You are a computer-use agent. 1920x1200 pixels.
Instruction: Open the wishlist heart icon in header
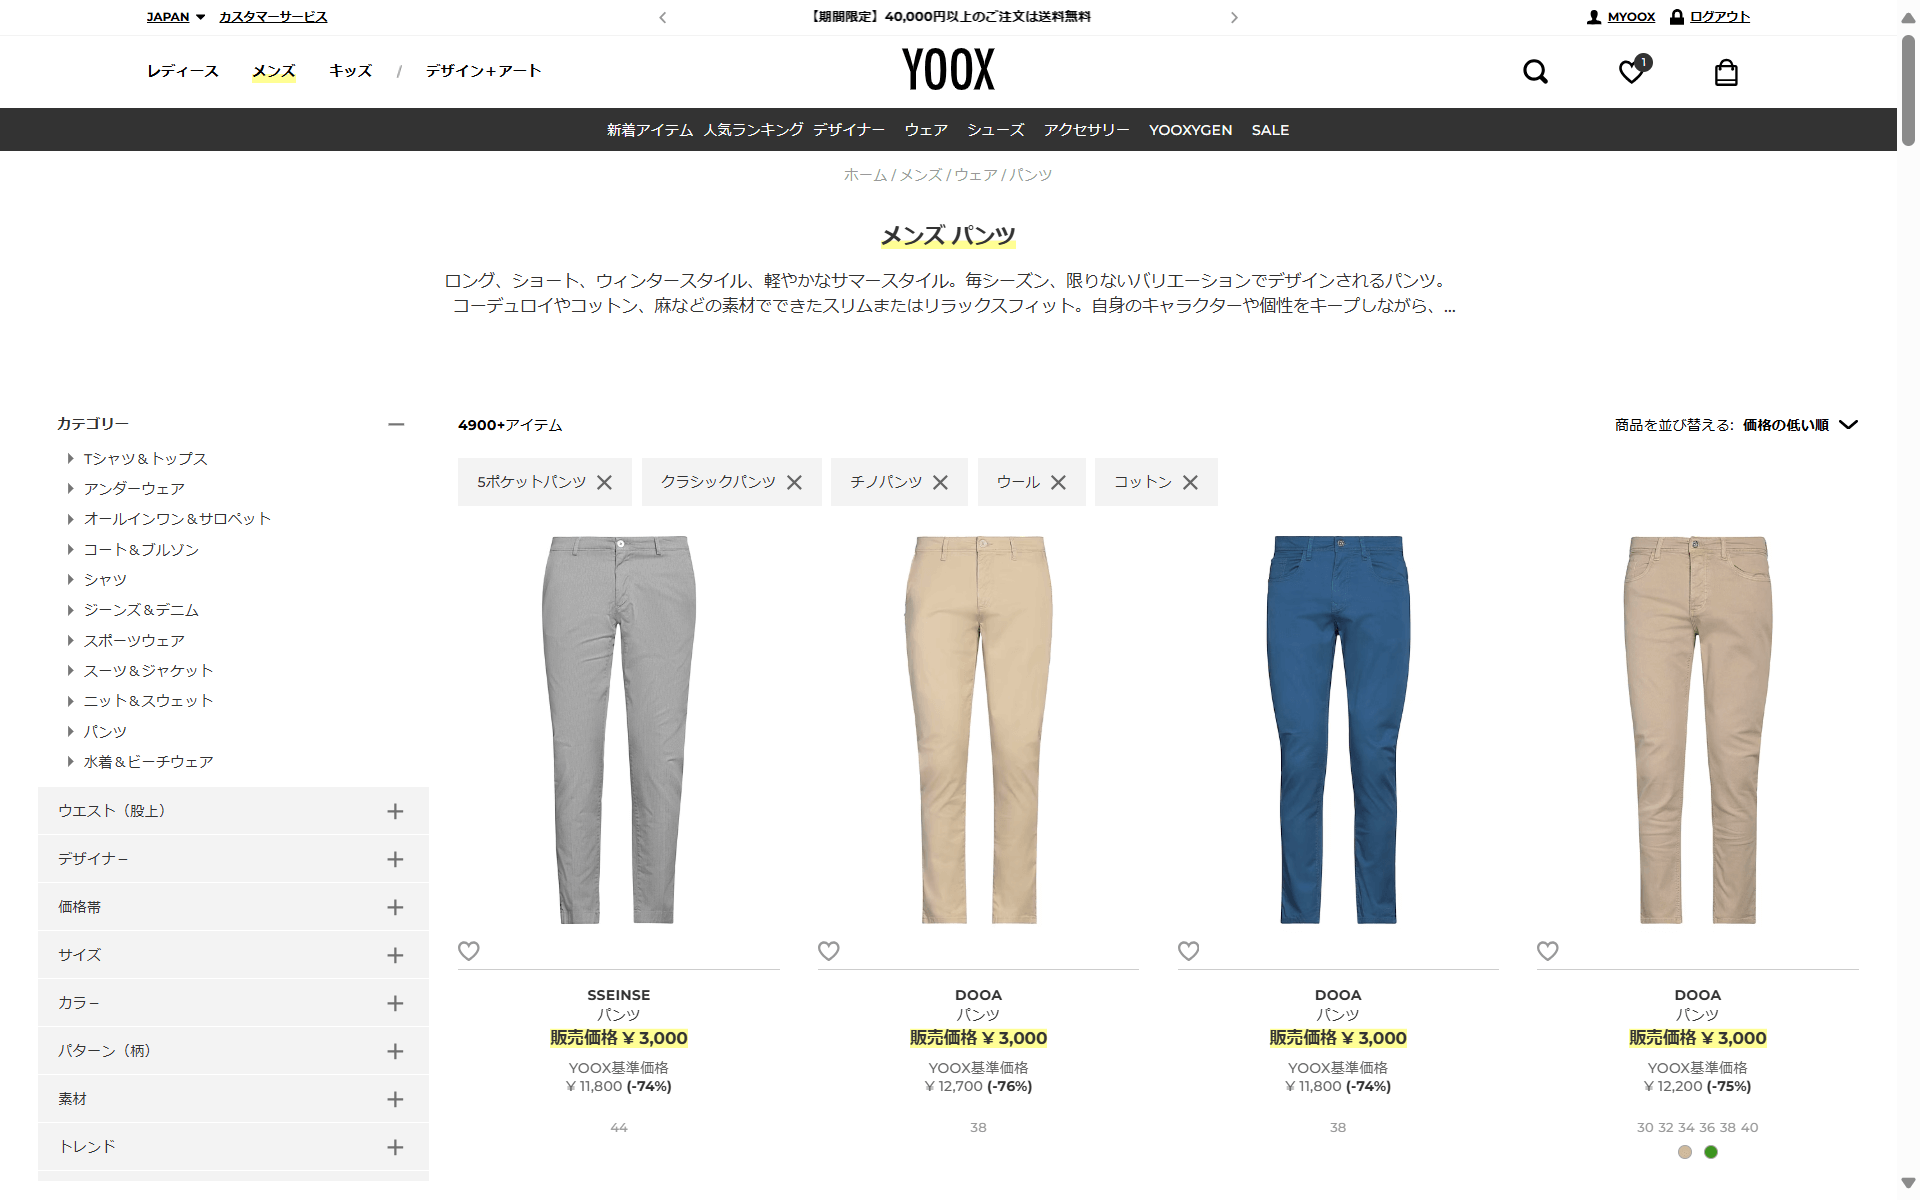[1633, 70]
